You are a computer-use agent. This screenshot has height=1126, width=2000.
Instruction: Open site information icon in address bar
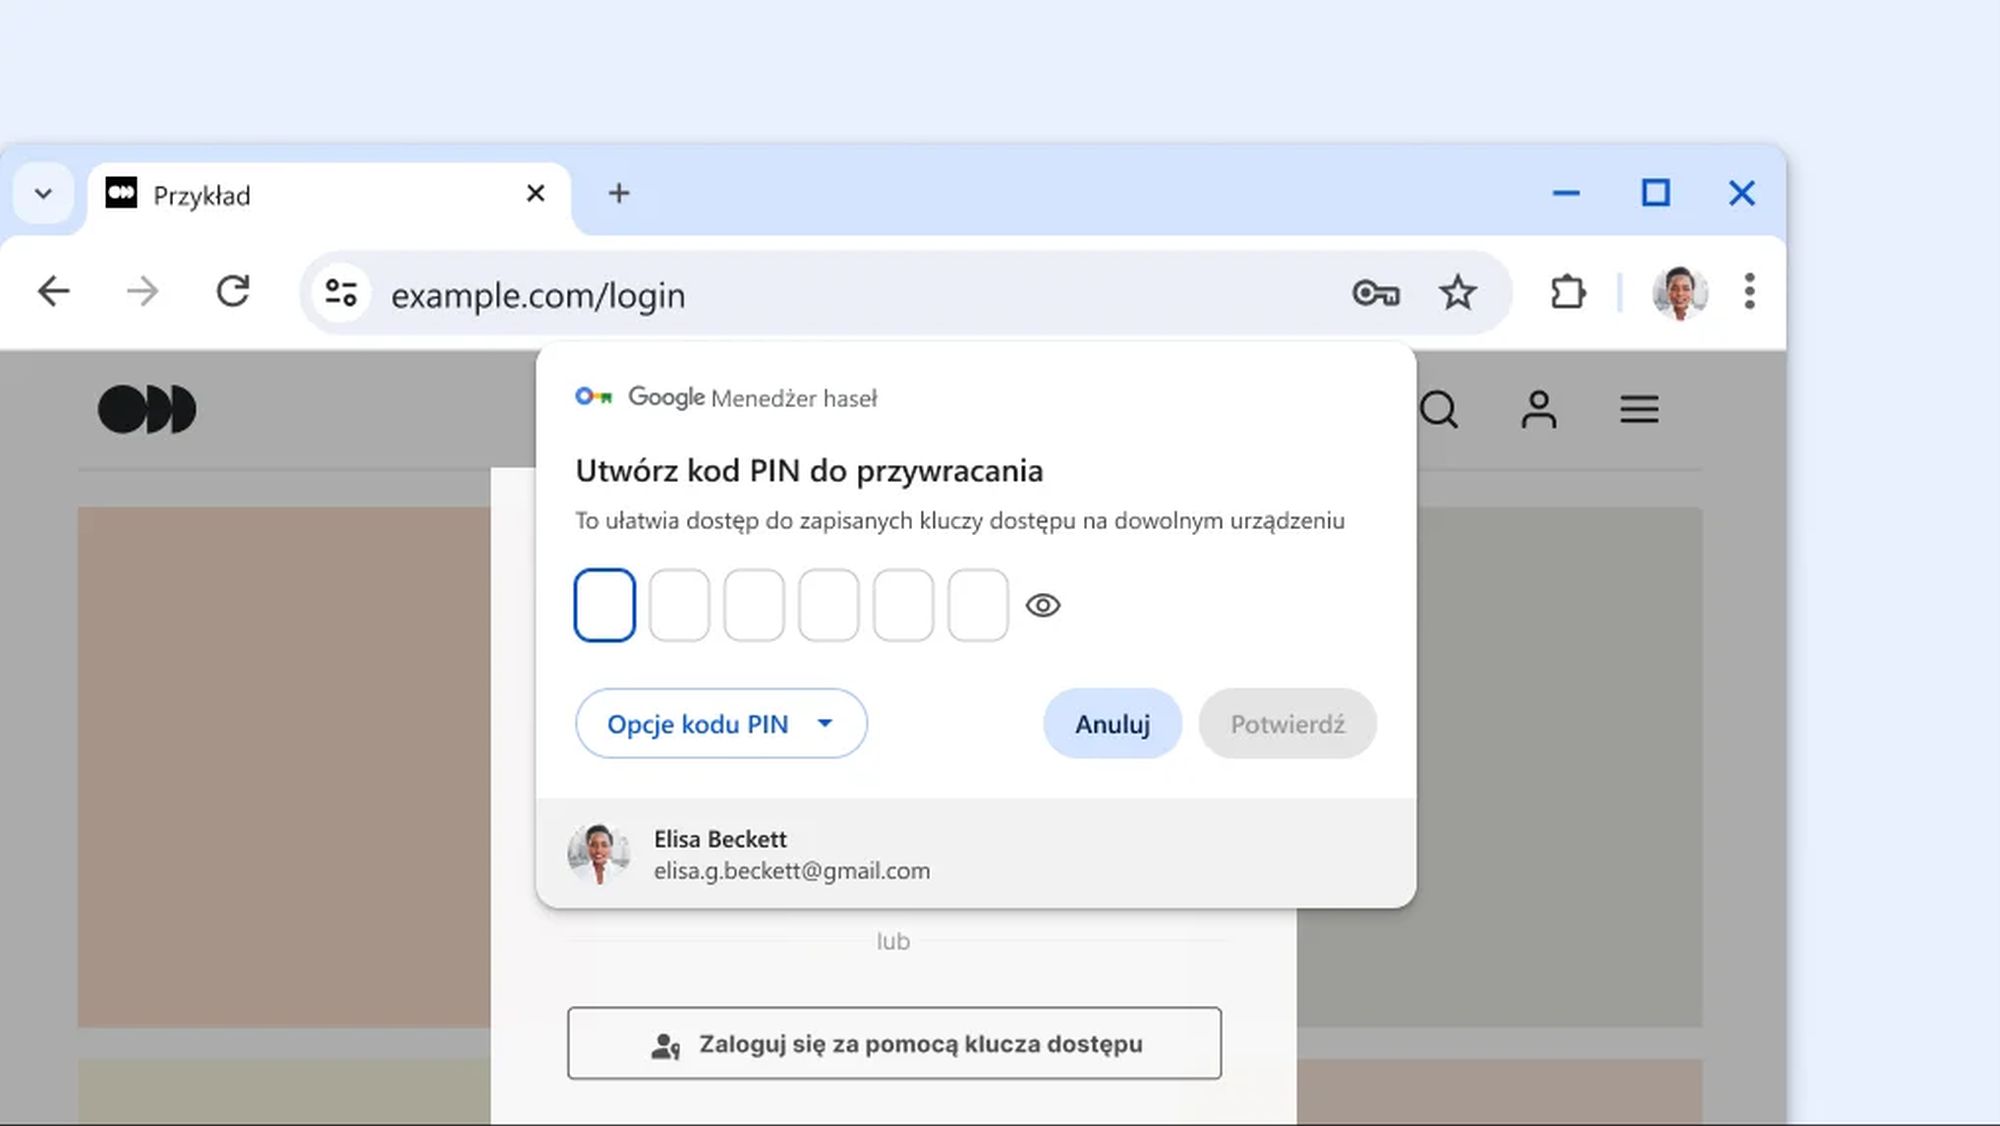tap(341, 293)
